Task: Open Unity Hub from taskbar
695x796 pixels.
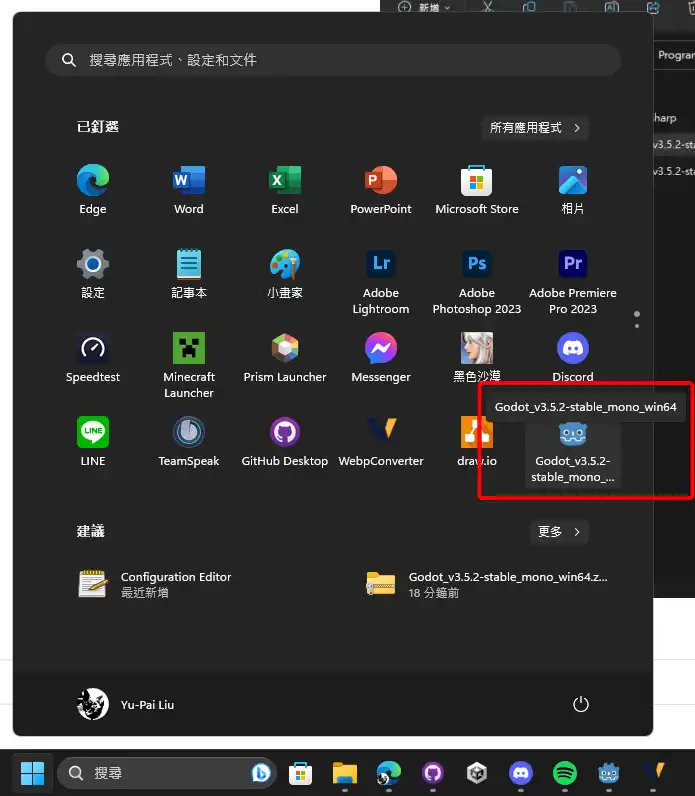Action: [x=477, y=773]
